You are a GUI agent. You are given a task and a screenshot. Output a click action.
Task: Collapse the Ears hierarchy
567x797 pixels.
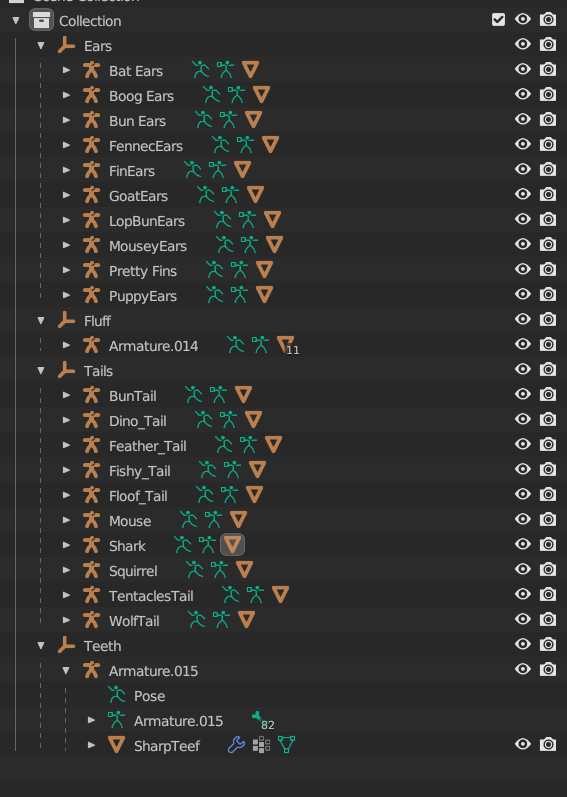point(41,46)
